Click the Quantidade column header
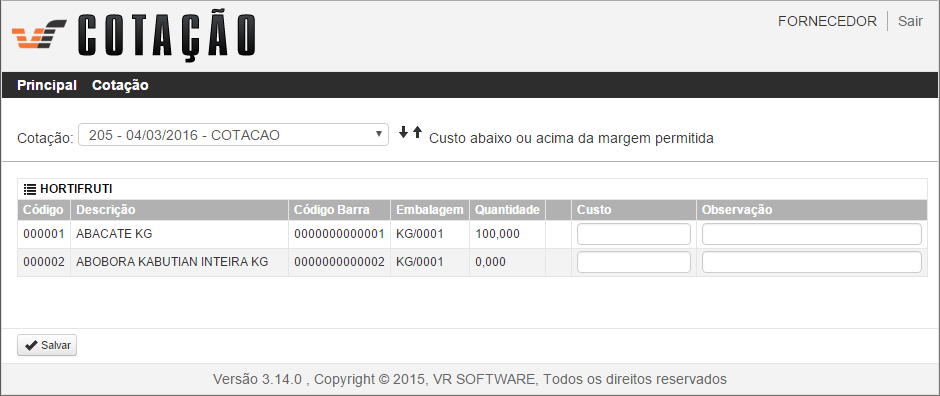Screen dimensions: 940x396 click(x=507, y=210)
